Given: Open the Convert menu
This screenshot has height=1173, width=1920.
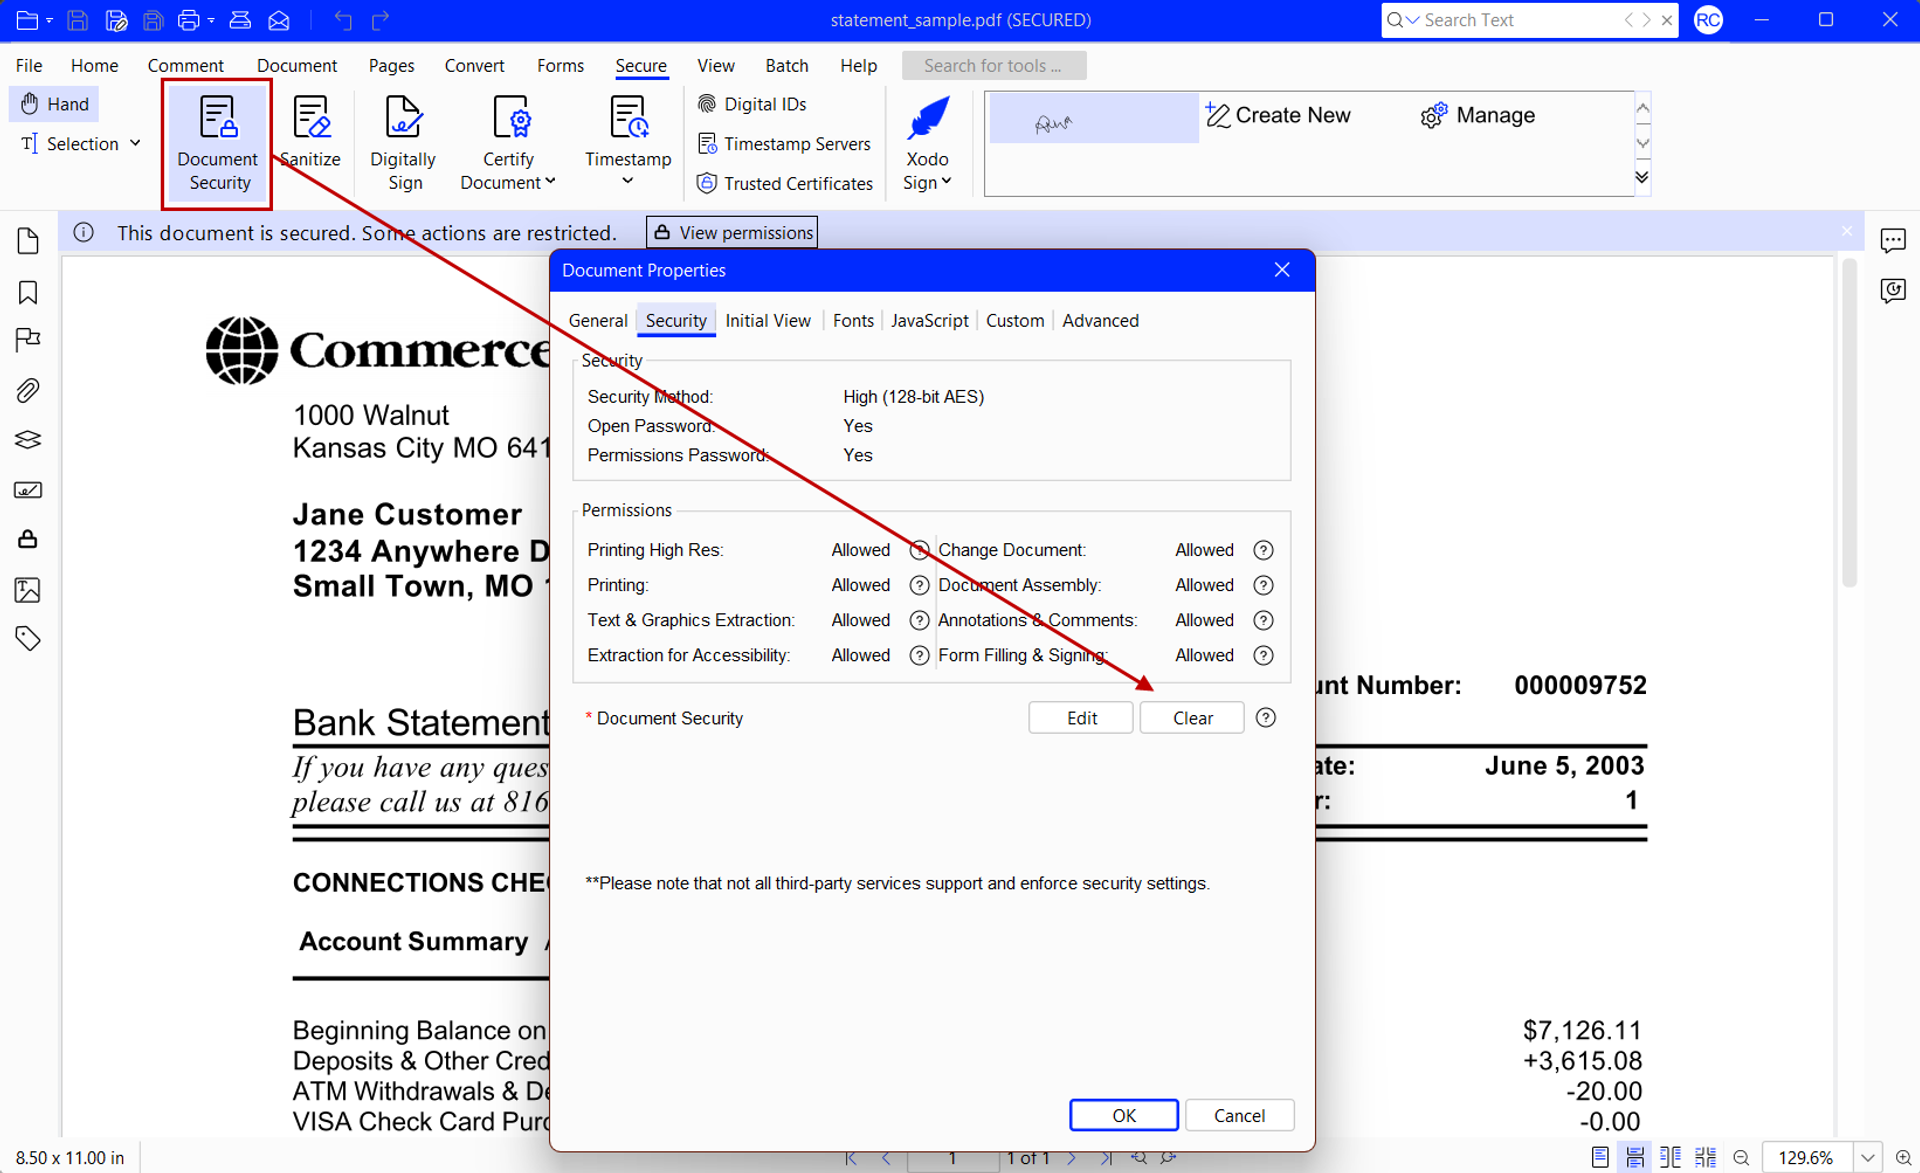Looking at the screenshot, I should (x=474, y=65).
